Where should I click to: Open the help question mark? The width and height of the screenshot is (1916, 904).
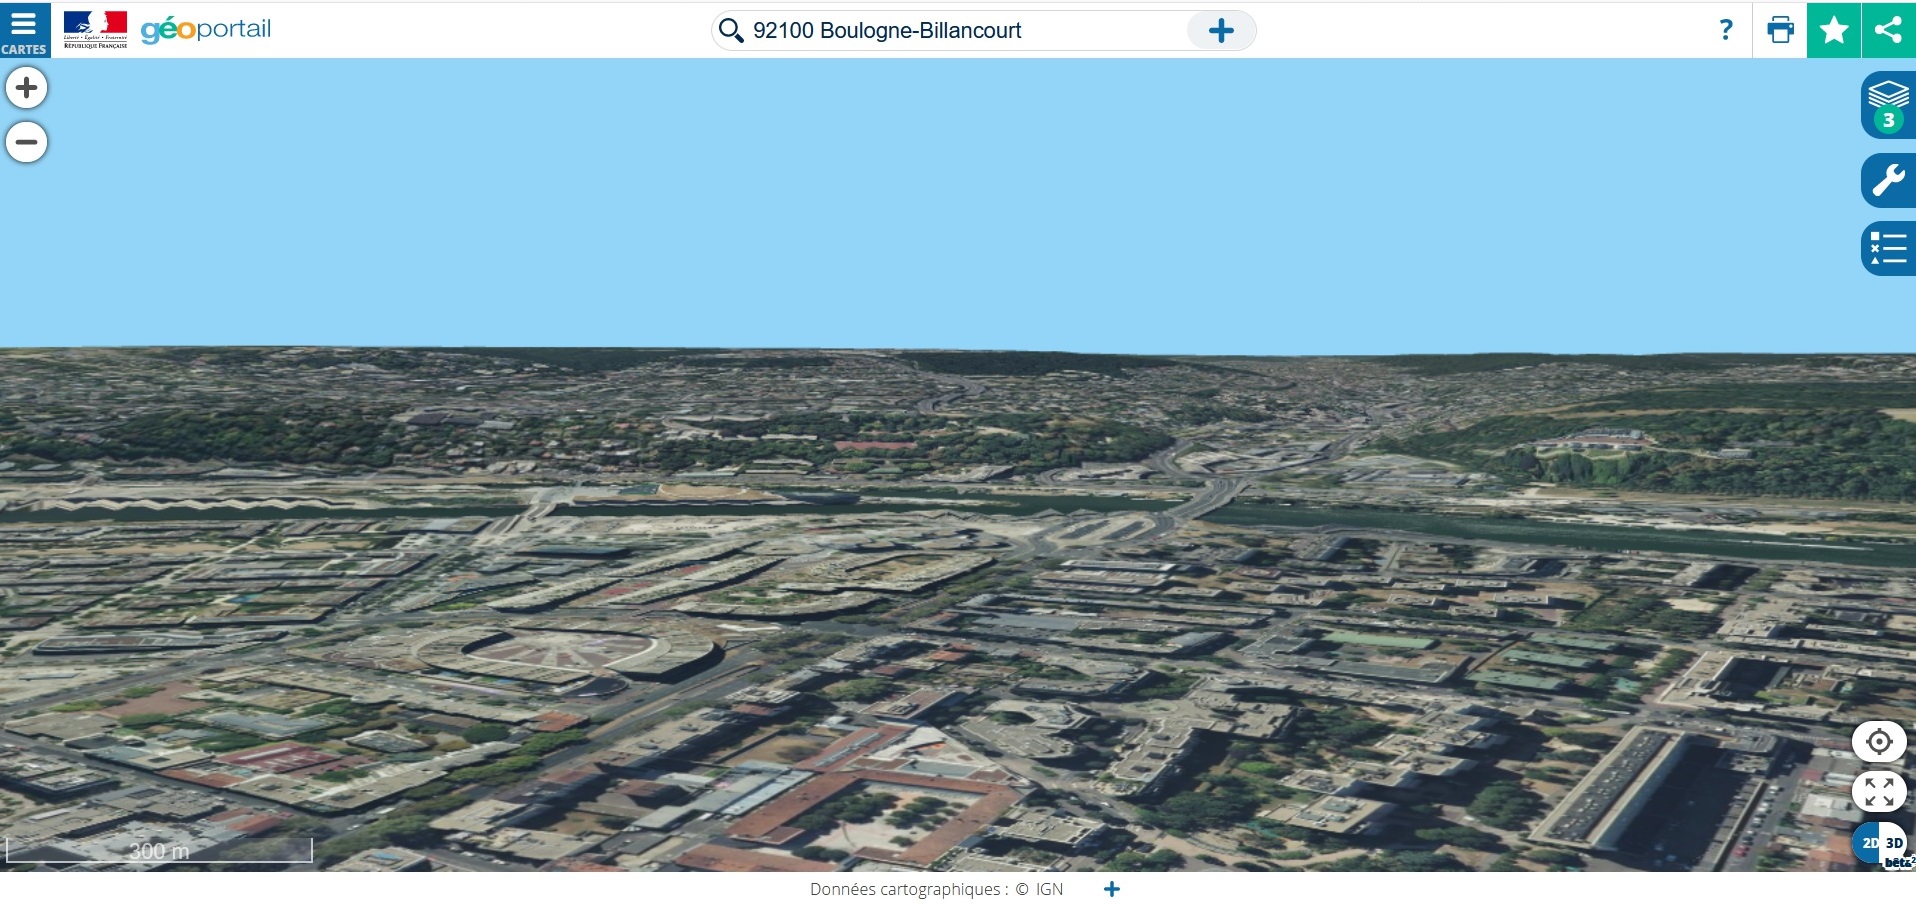tap(1726, 30)
